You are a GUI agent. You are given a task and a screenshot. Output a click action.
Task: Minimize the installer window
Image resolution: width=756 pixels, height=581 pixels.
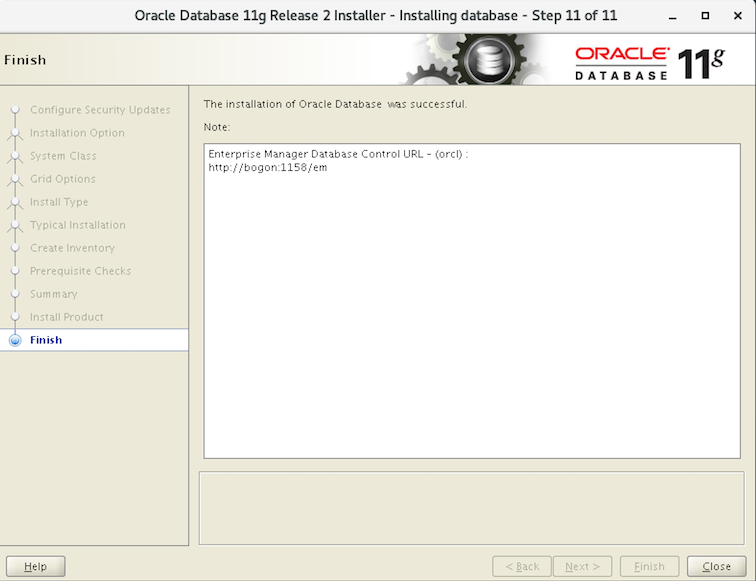point(673,16)
